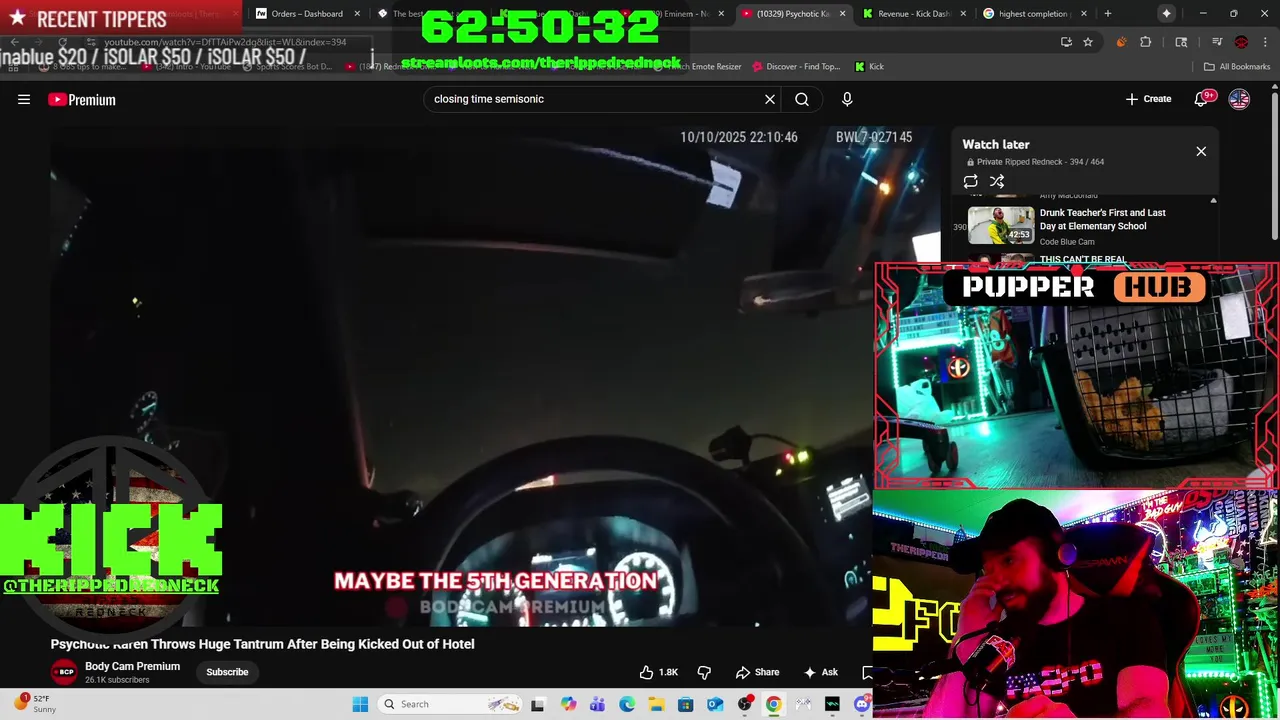
Task: Share the Psychotic Karen video
Action: click(757, 672)
